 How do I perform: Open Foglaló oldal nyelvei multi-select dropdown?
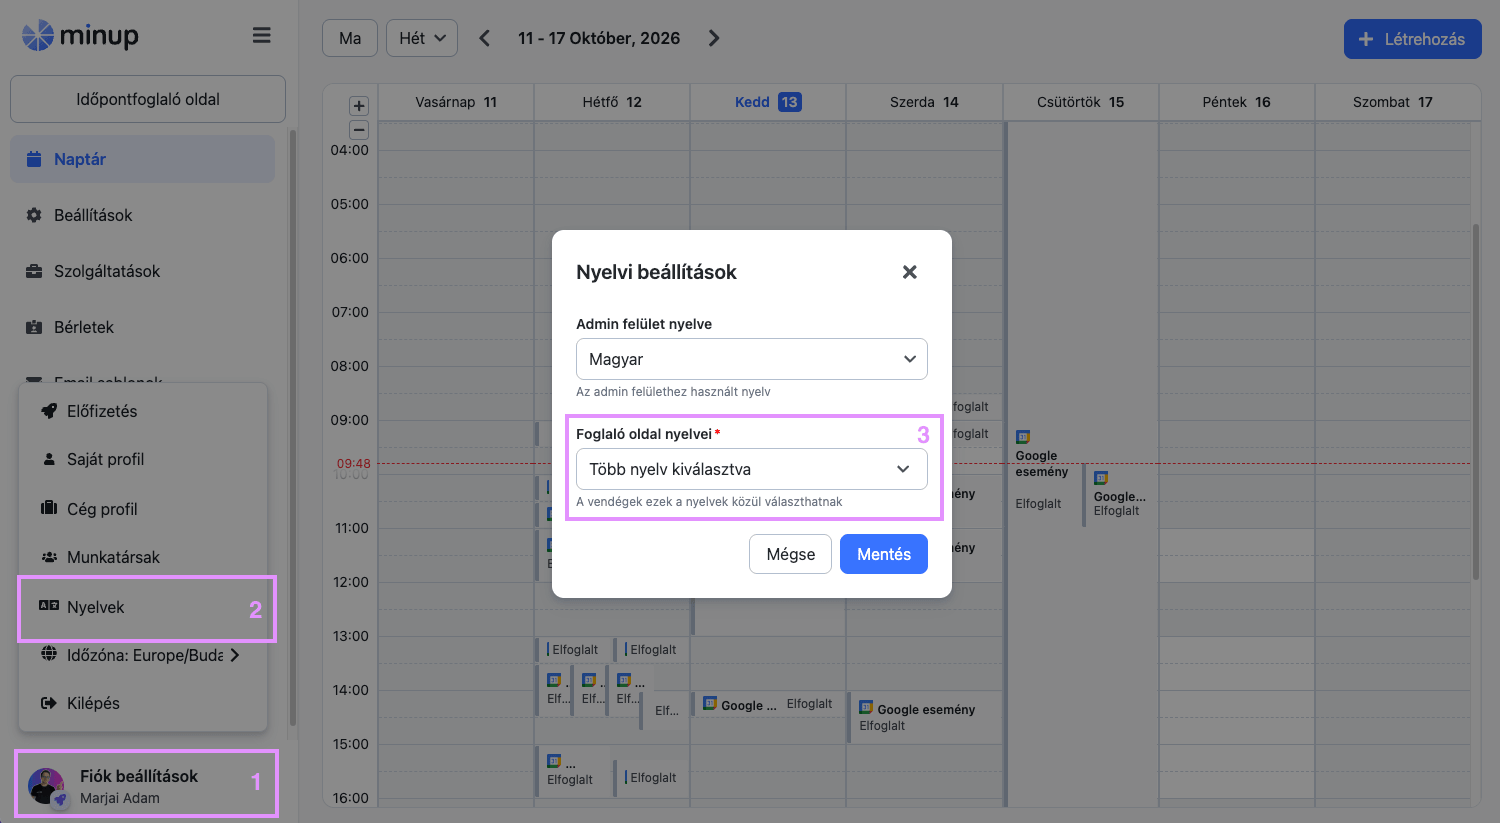[752, 469]
